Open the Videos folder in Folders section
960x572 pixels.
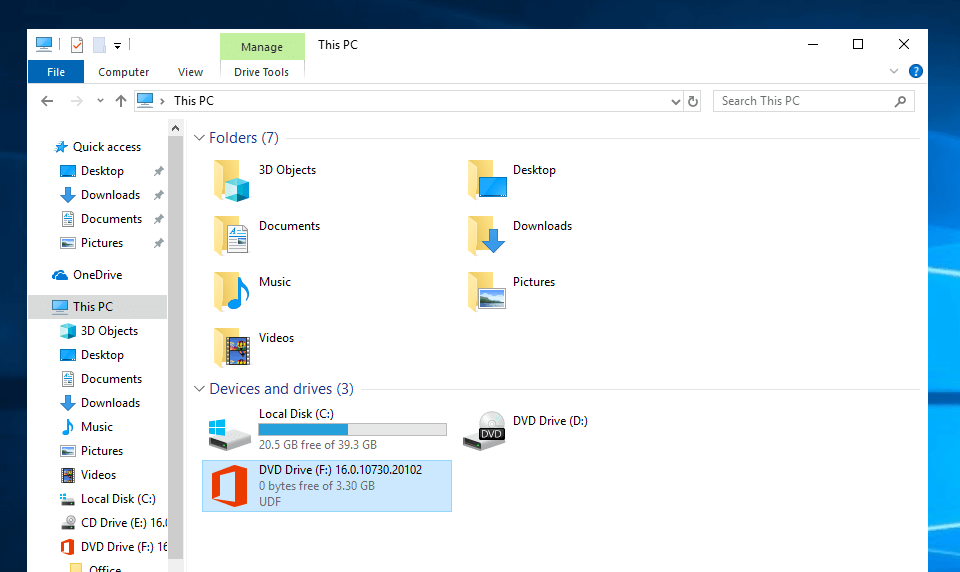231,347
